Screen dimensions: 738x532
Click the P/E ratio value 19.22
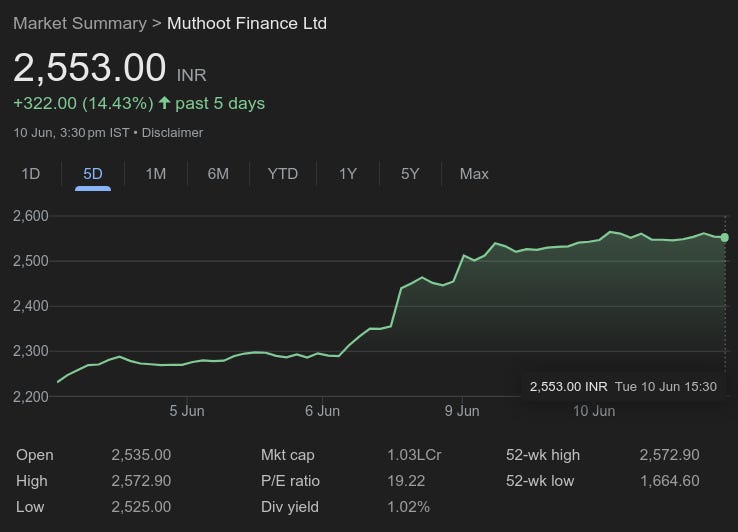(x=406, y=481)
